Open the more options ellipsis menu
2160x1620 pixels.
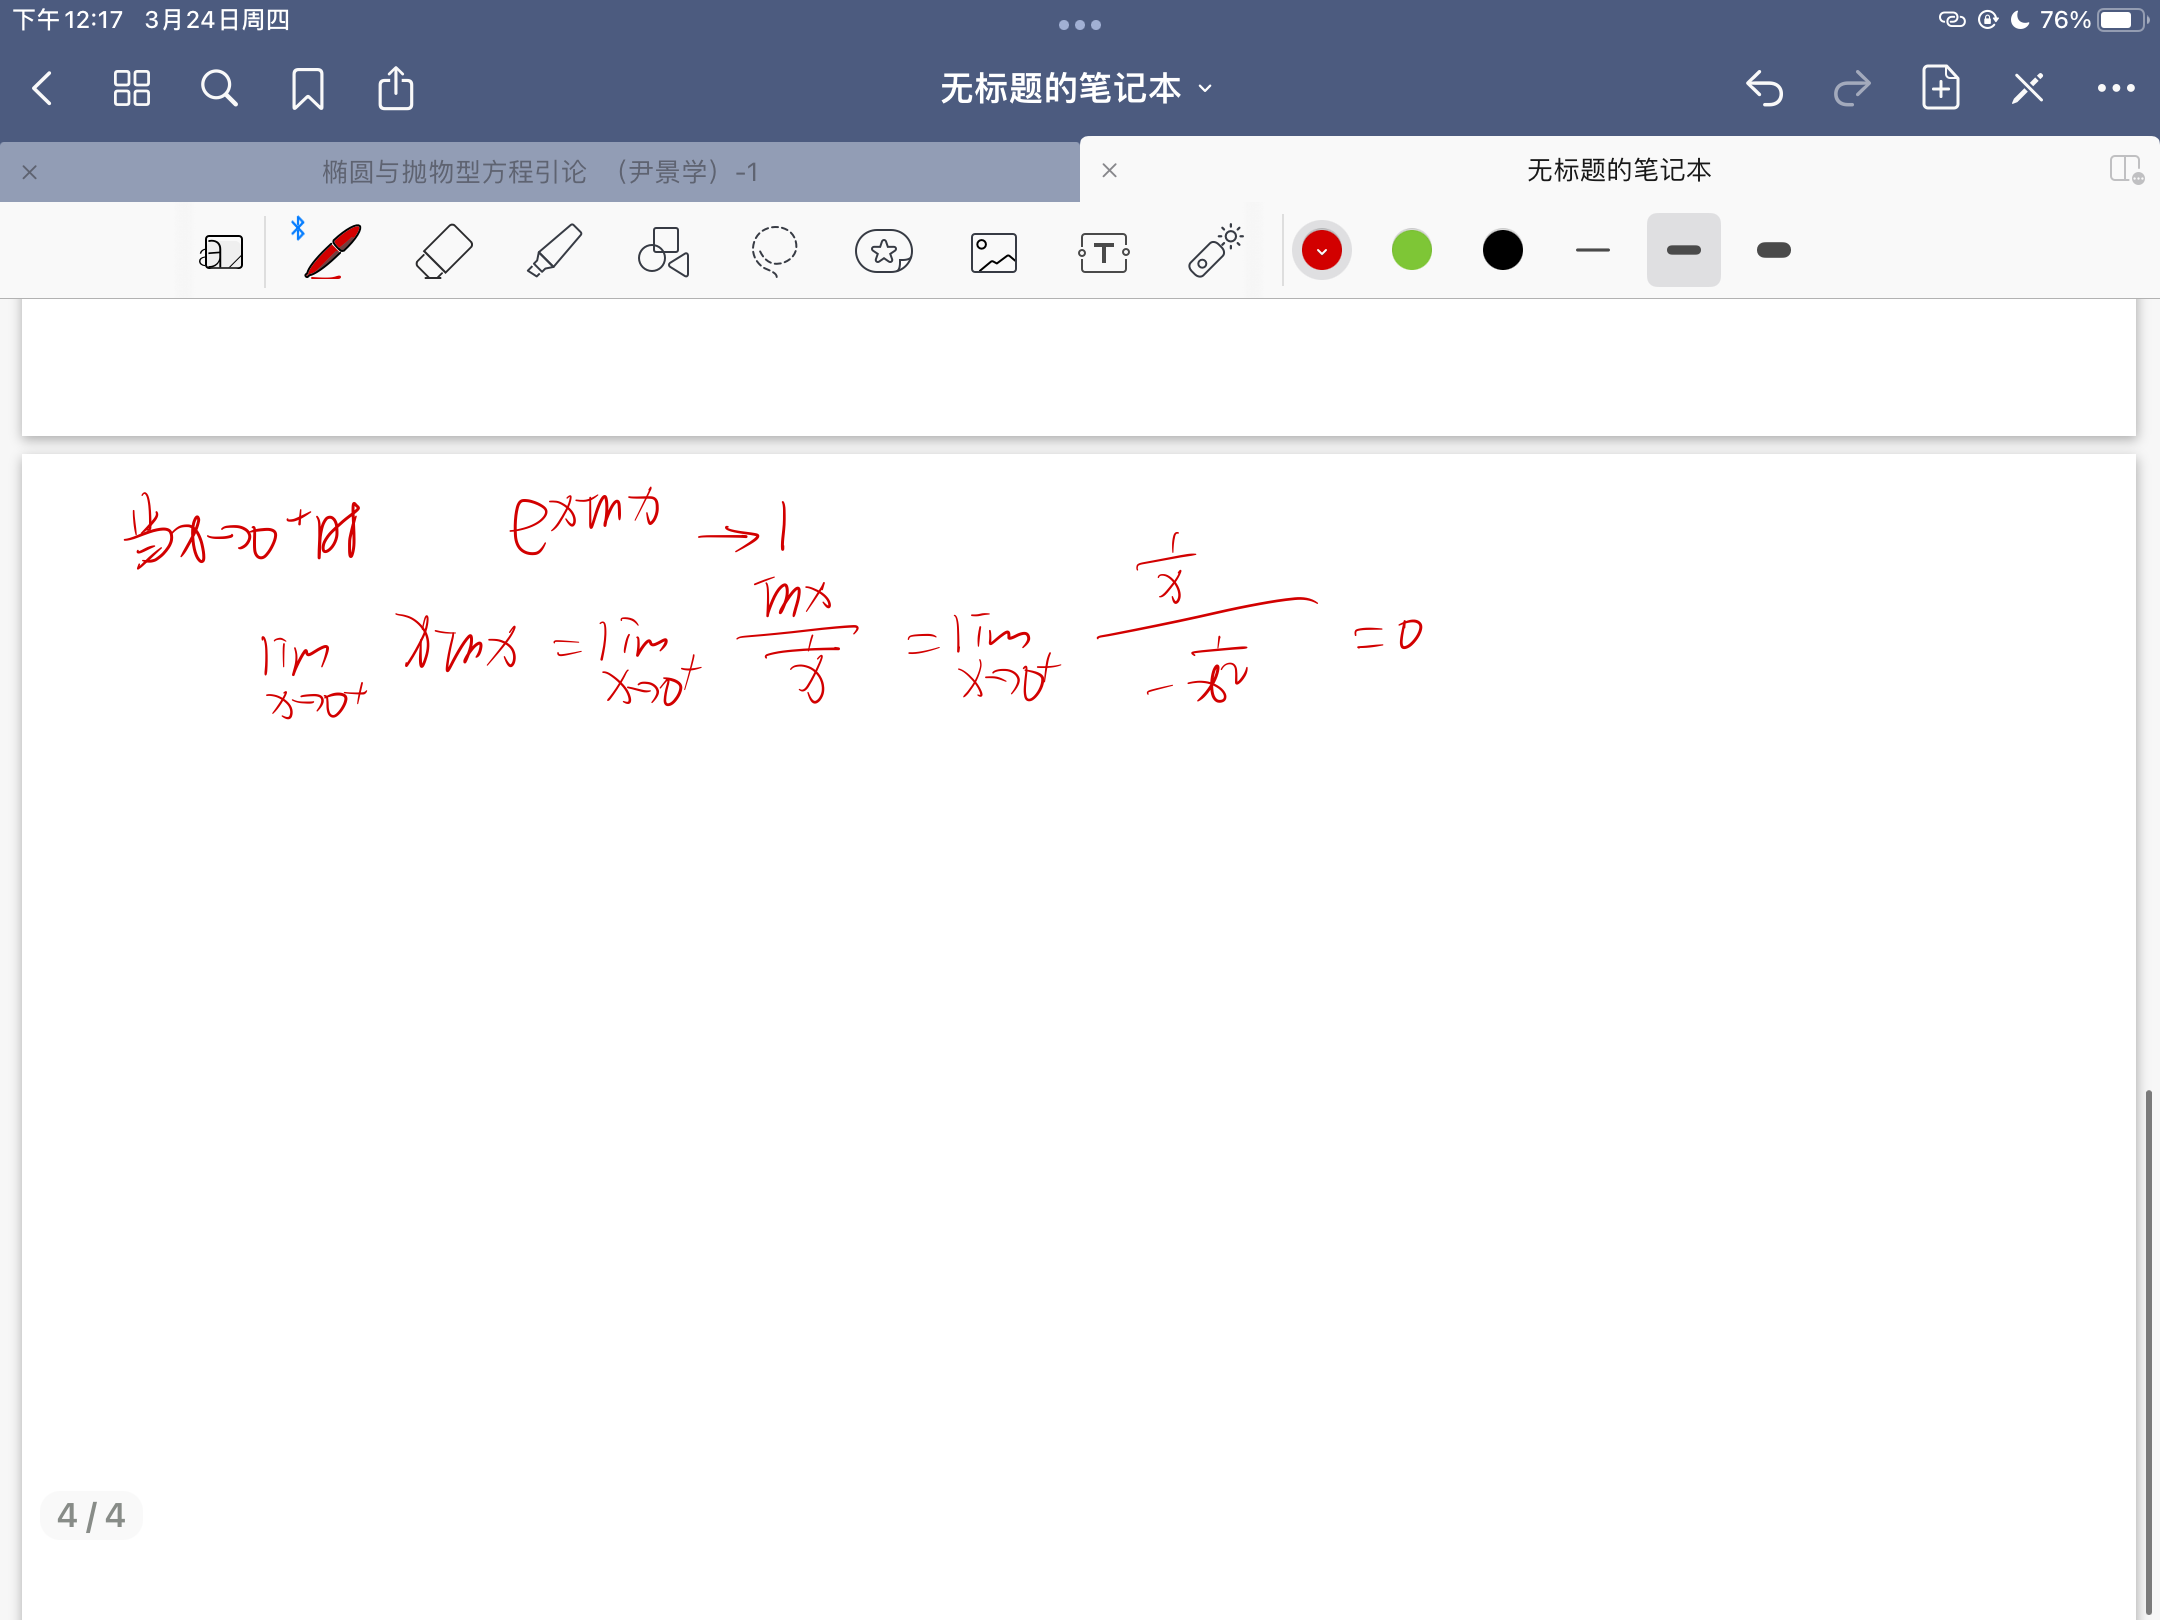coord(2116,89)
